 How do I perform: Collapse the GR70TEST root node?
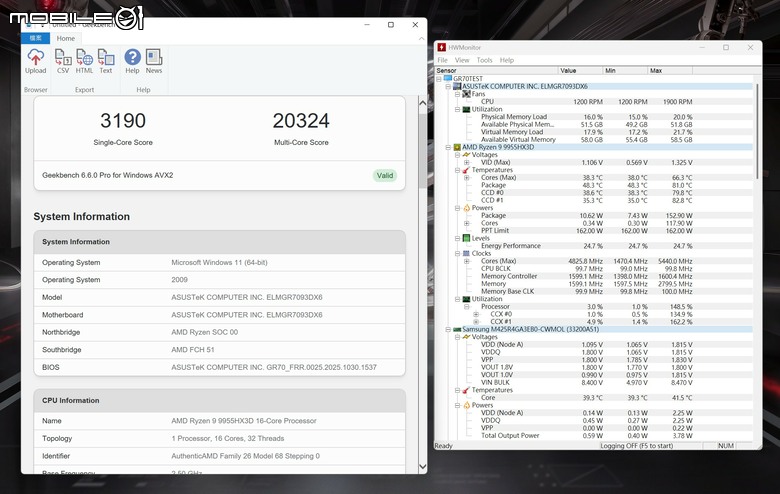(x=439, y=79)
